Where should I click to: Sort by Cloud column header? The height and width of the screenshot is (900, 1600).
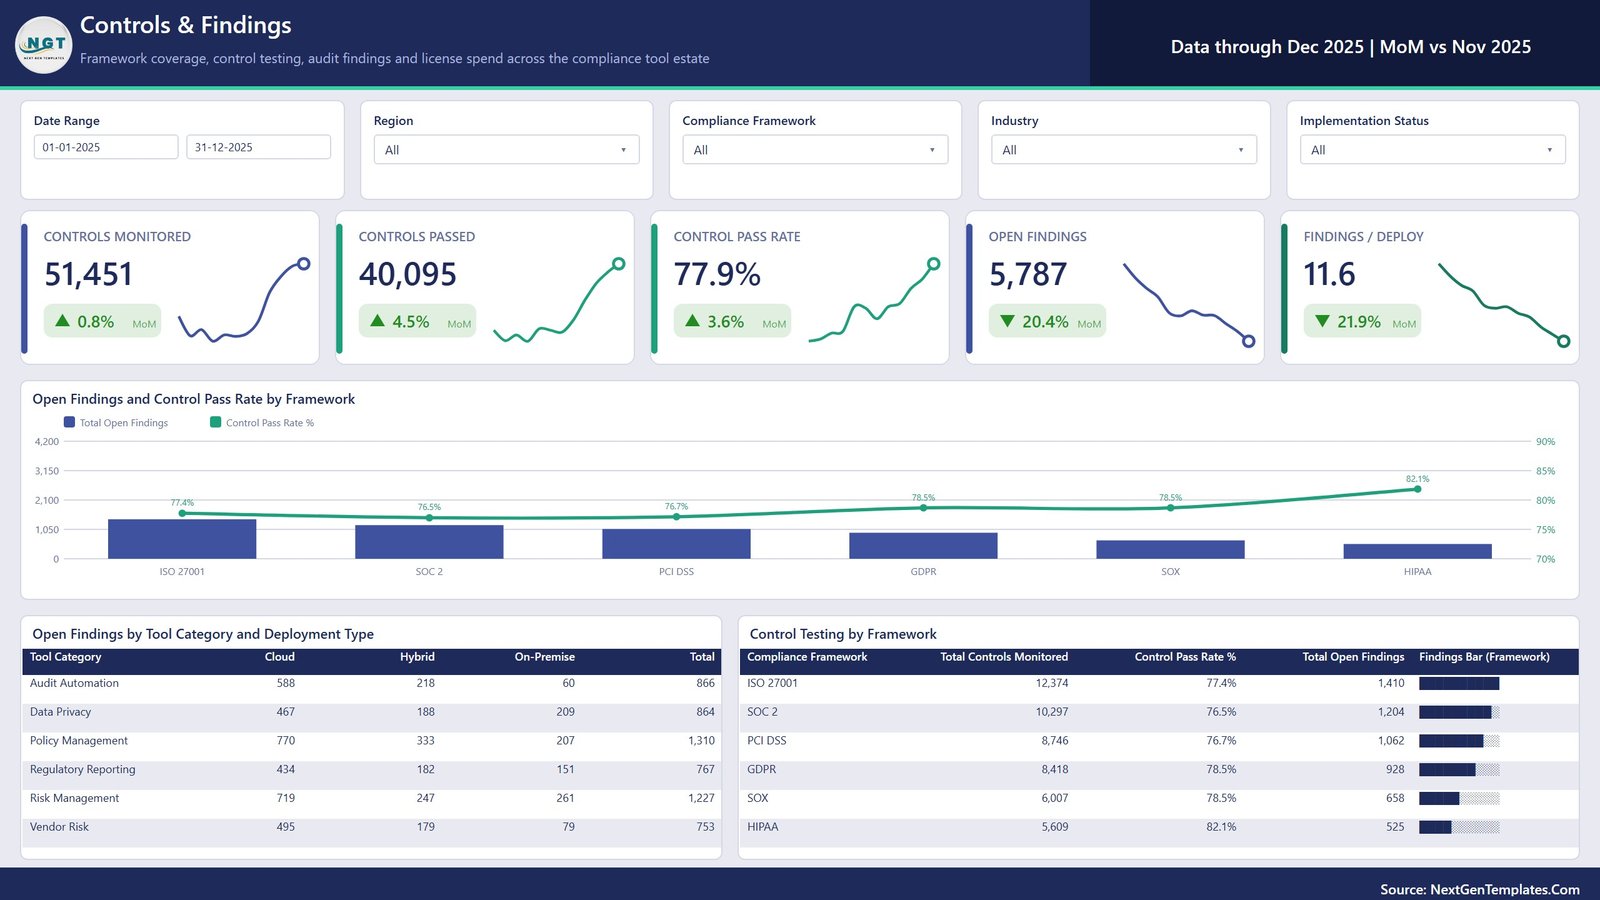[280, 657]
